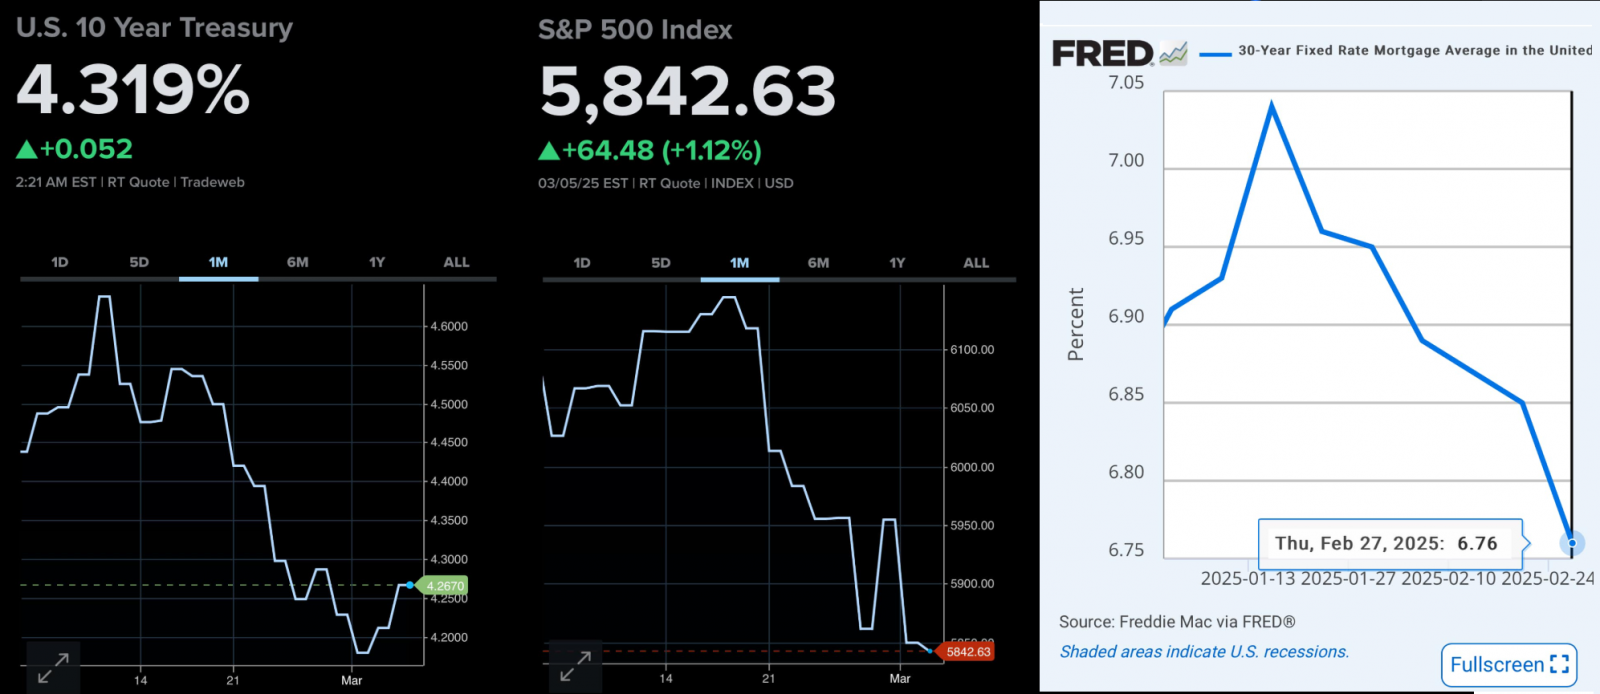Image resolution: width=1600 pixels, height=694 pixels.
Task: Click the FRED logo chart icon
Action: [x=1173, y=52]
